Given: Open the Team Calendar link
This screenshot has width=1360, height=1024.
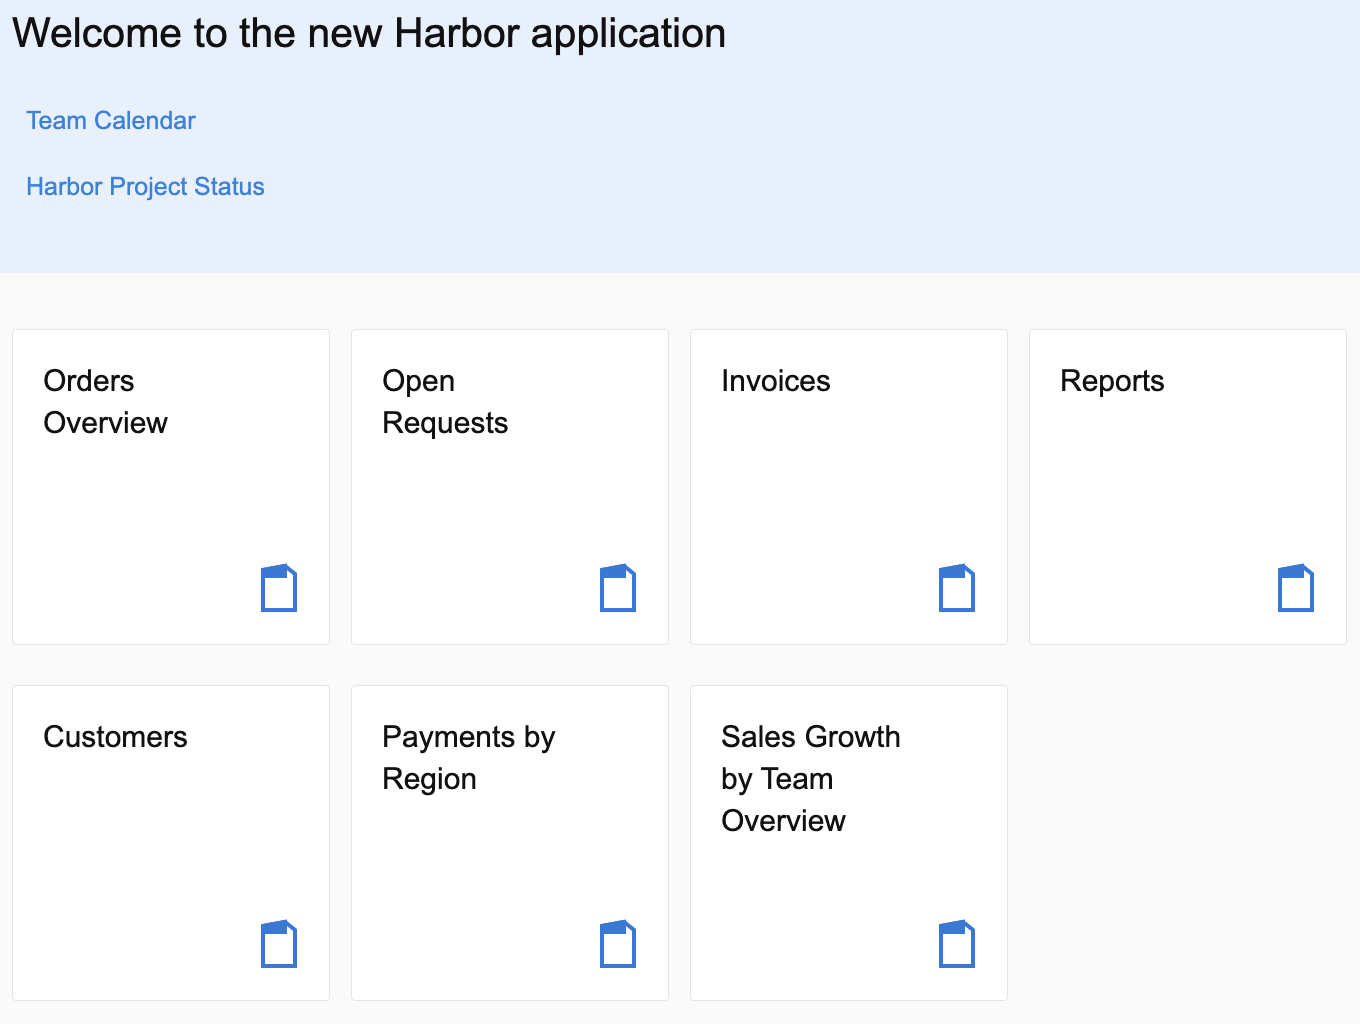Looking at the screenshot, I should click(111, 120).
